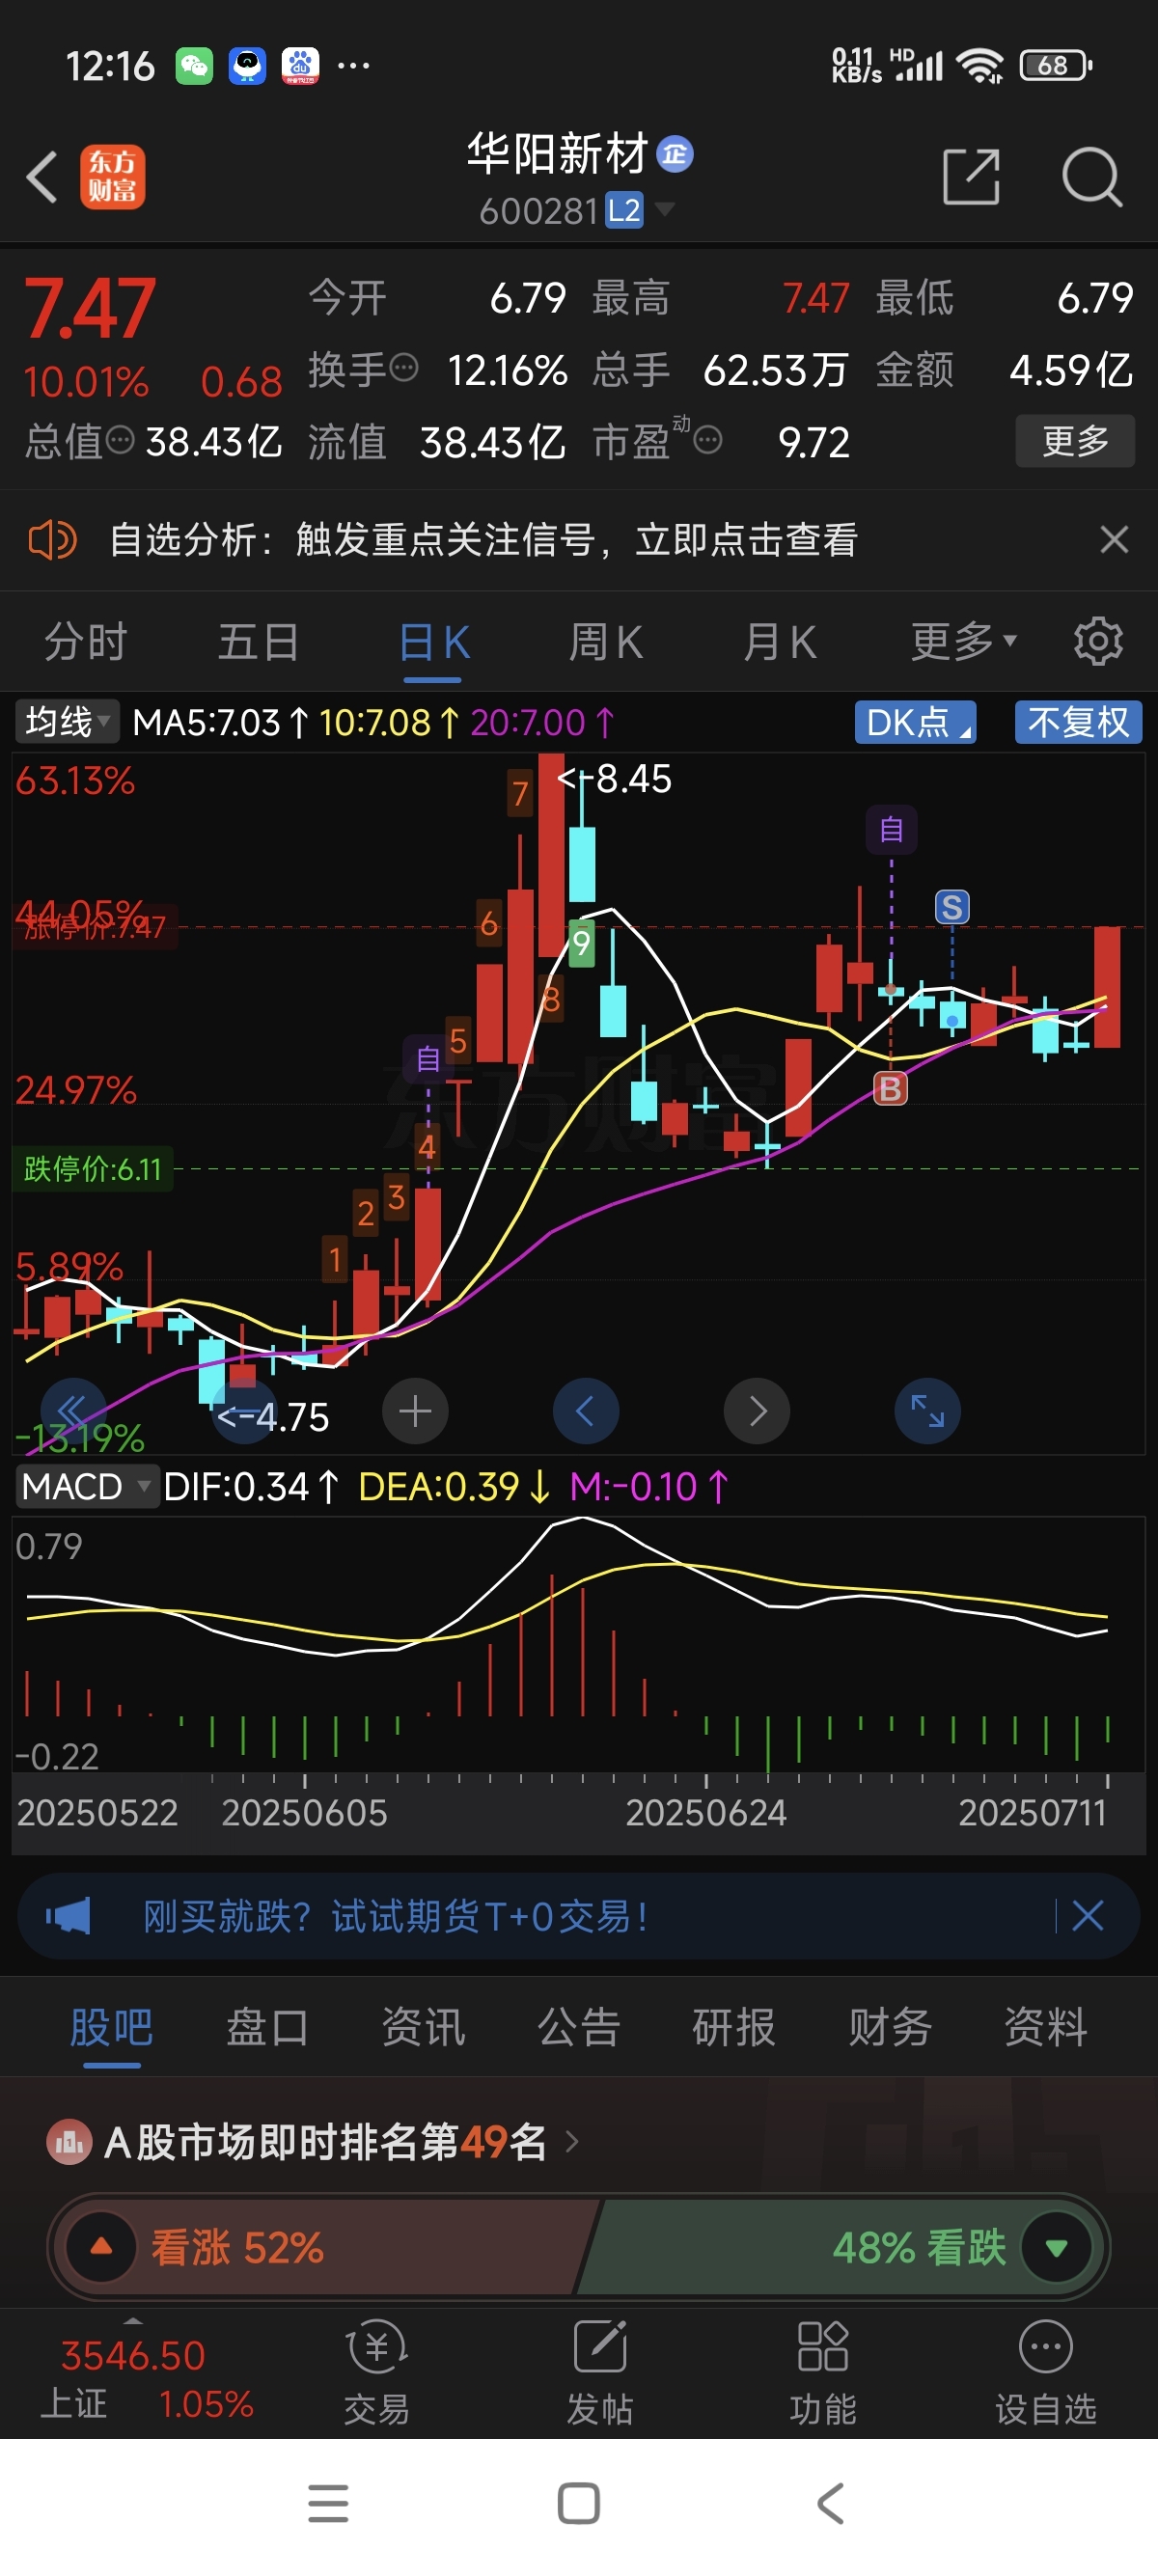The height and width of the screenshot is (2576, 1158).
Task: Tap ranking chart icon beside A股市场
Action: [69, 2143]
